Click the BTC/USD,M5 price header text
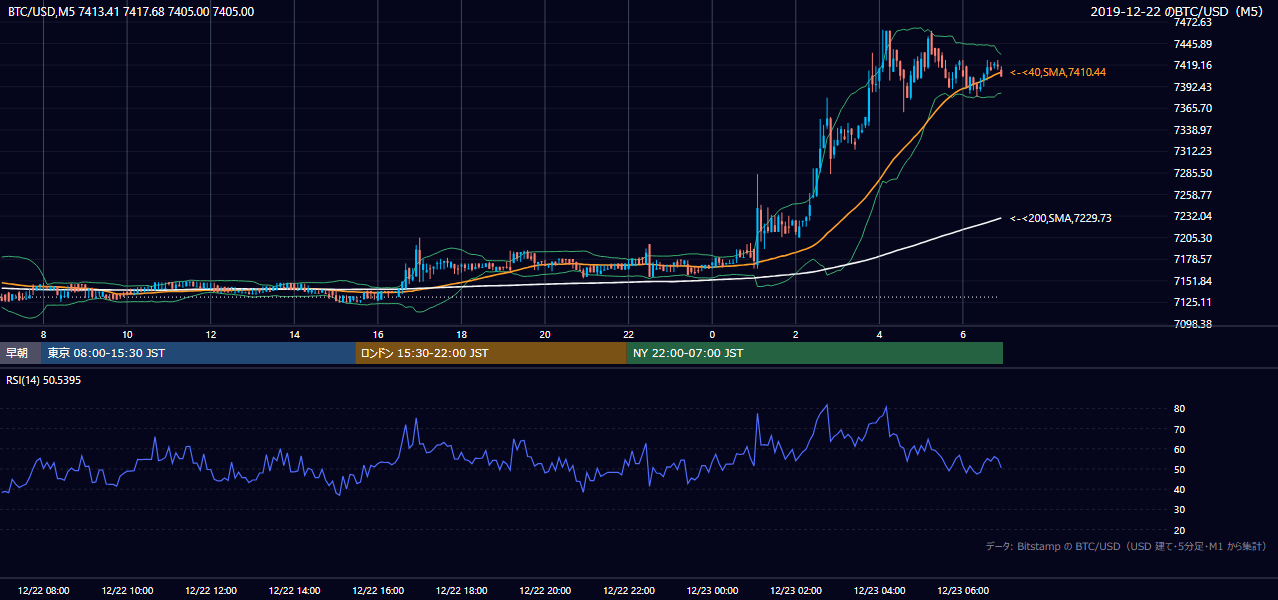Viewport: 1278px width, 600px height. (x=131, y=12)
